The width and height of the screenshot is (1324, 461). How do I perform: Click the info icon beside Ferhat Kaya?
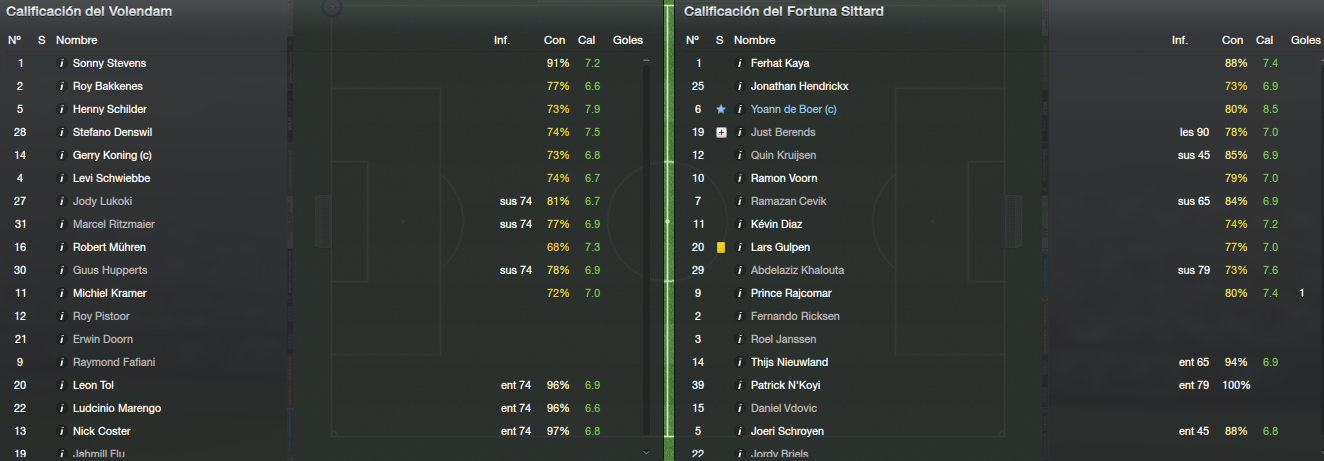point(740,64)
